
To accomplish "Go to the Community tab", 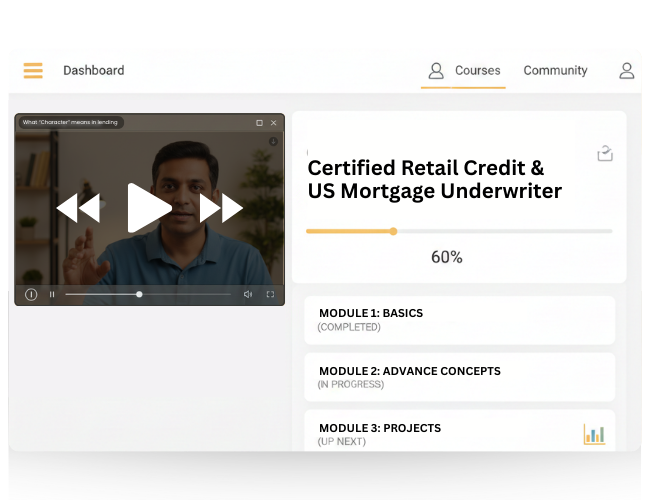I will coord(555,71).
